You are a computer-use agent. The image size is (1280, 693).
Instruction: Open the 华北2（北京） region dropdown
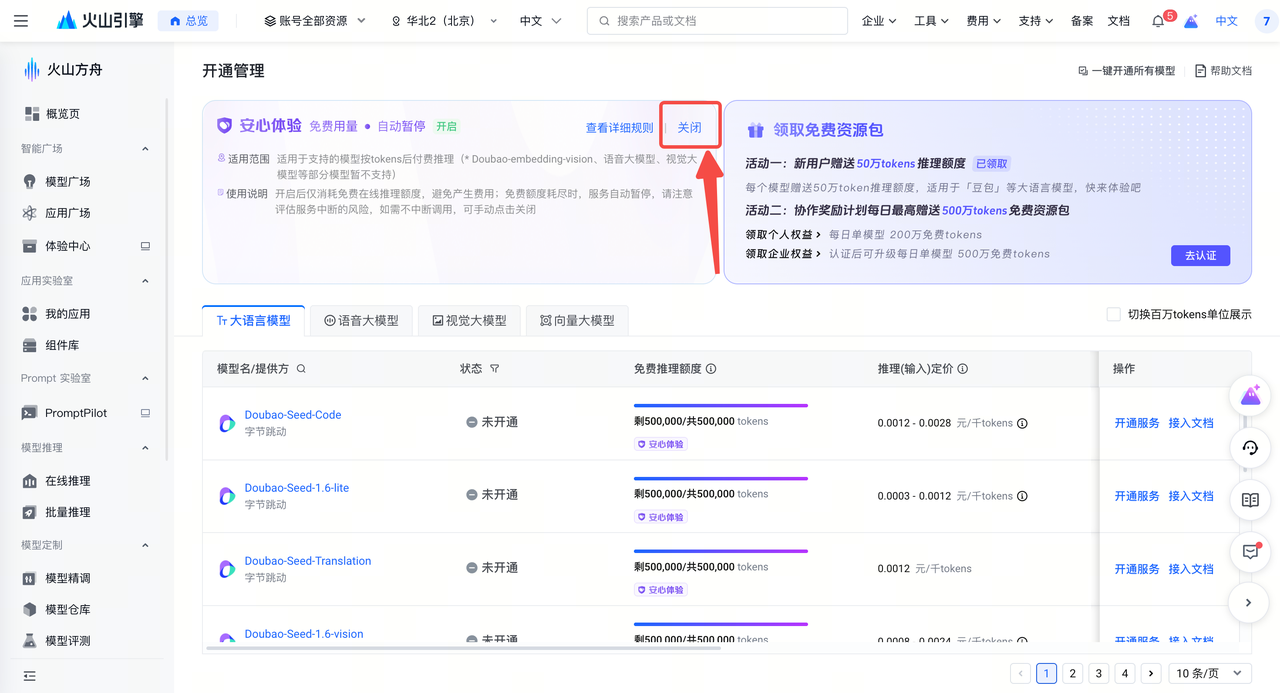(445, 21)
